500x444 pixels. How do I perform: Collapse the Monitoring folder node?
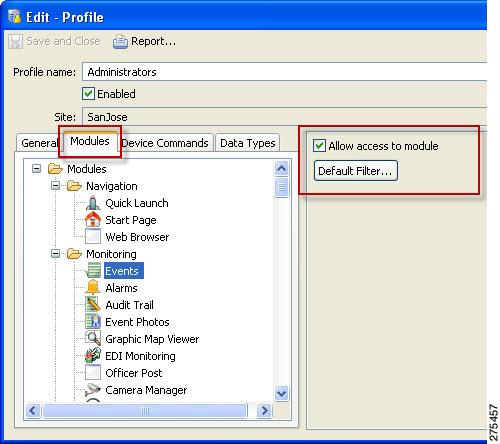coord(55,254)
